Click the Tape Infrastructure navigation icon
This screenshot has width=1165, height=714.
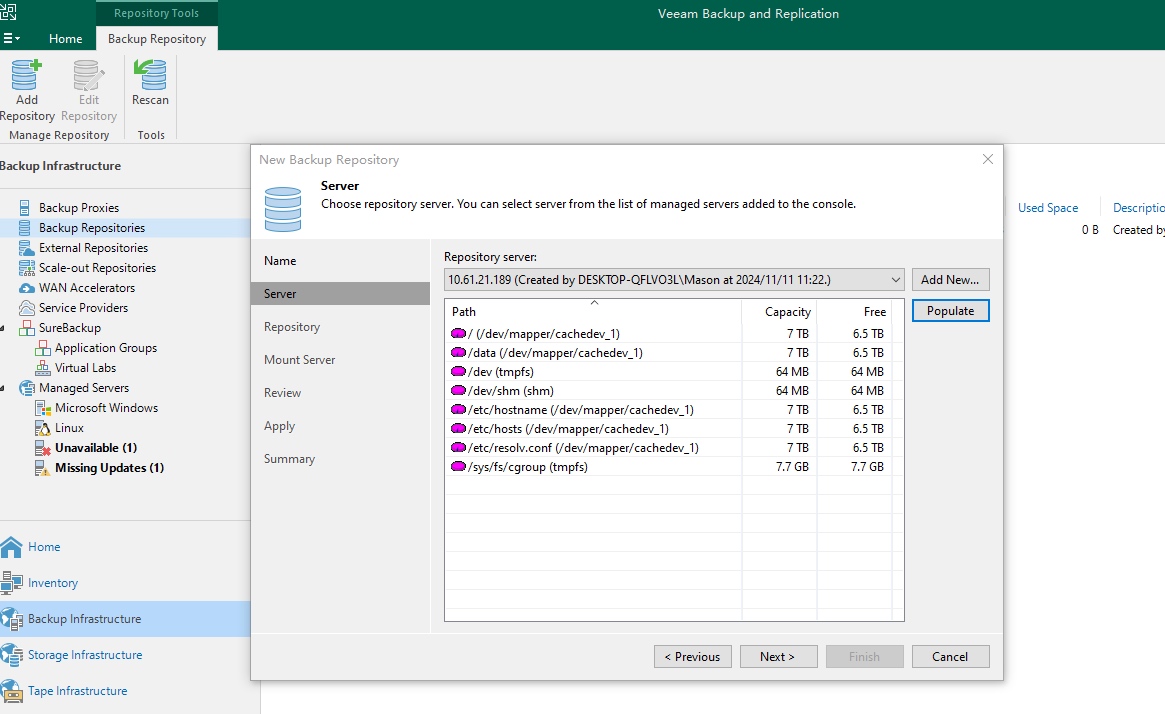pos(11,691)
